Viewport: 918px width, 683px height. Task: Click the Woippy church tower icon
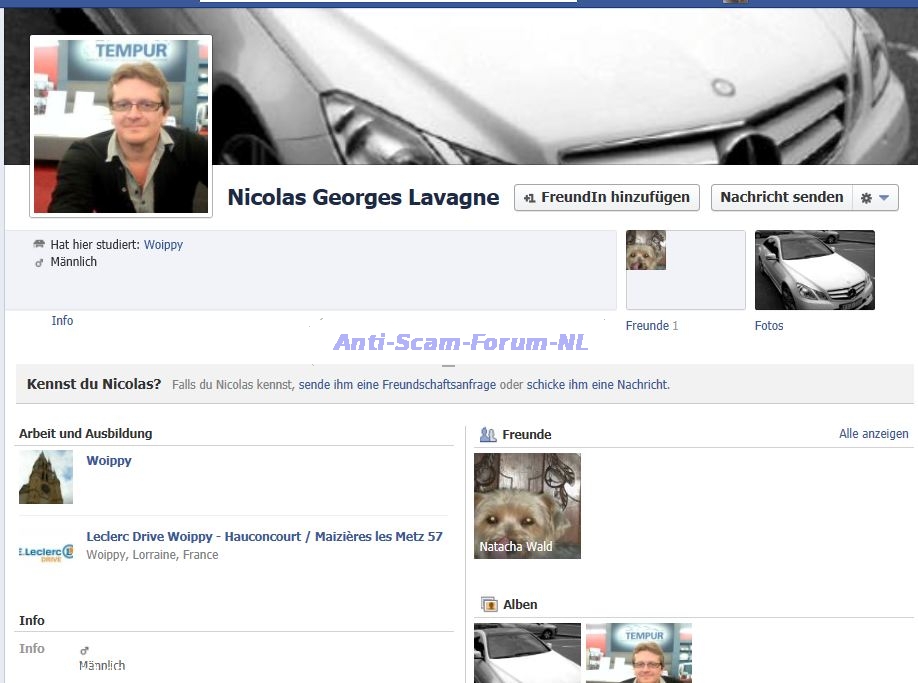click(x=46, y=477)
